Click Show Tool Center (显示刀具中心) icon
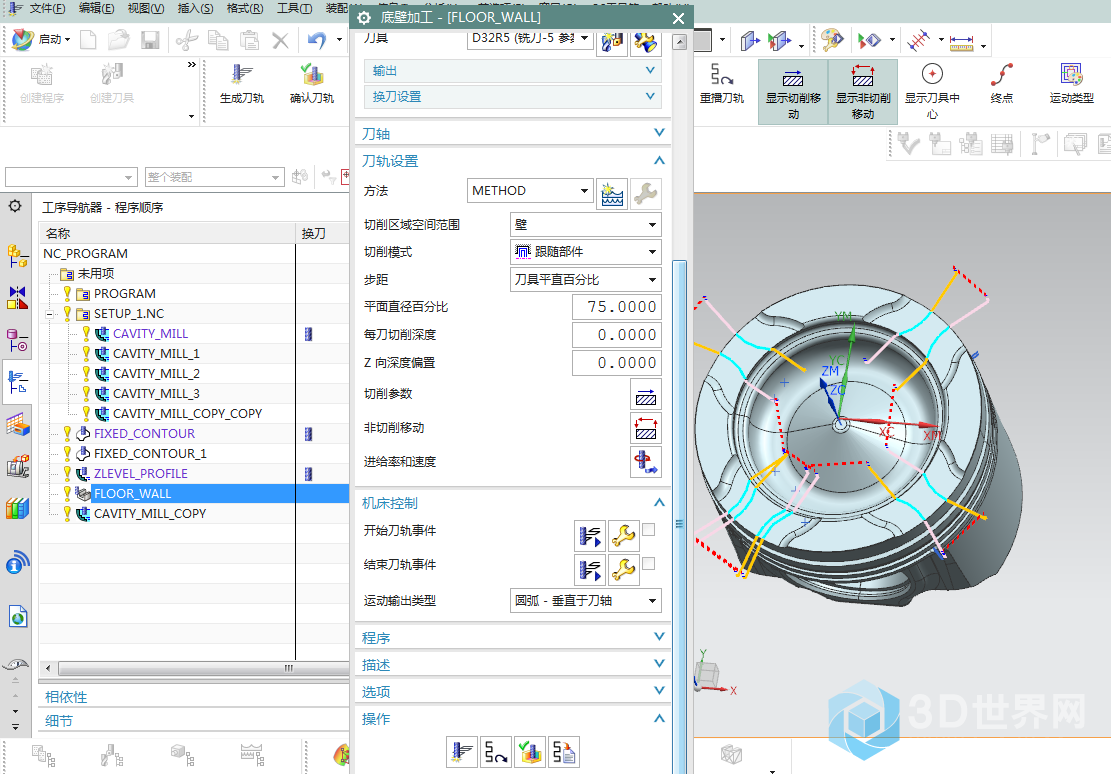Image resolution: width=1111 pixels, height=774 pixels. coord(932,91)
